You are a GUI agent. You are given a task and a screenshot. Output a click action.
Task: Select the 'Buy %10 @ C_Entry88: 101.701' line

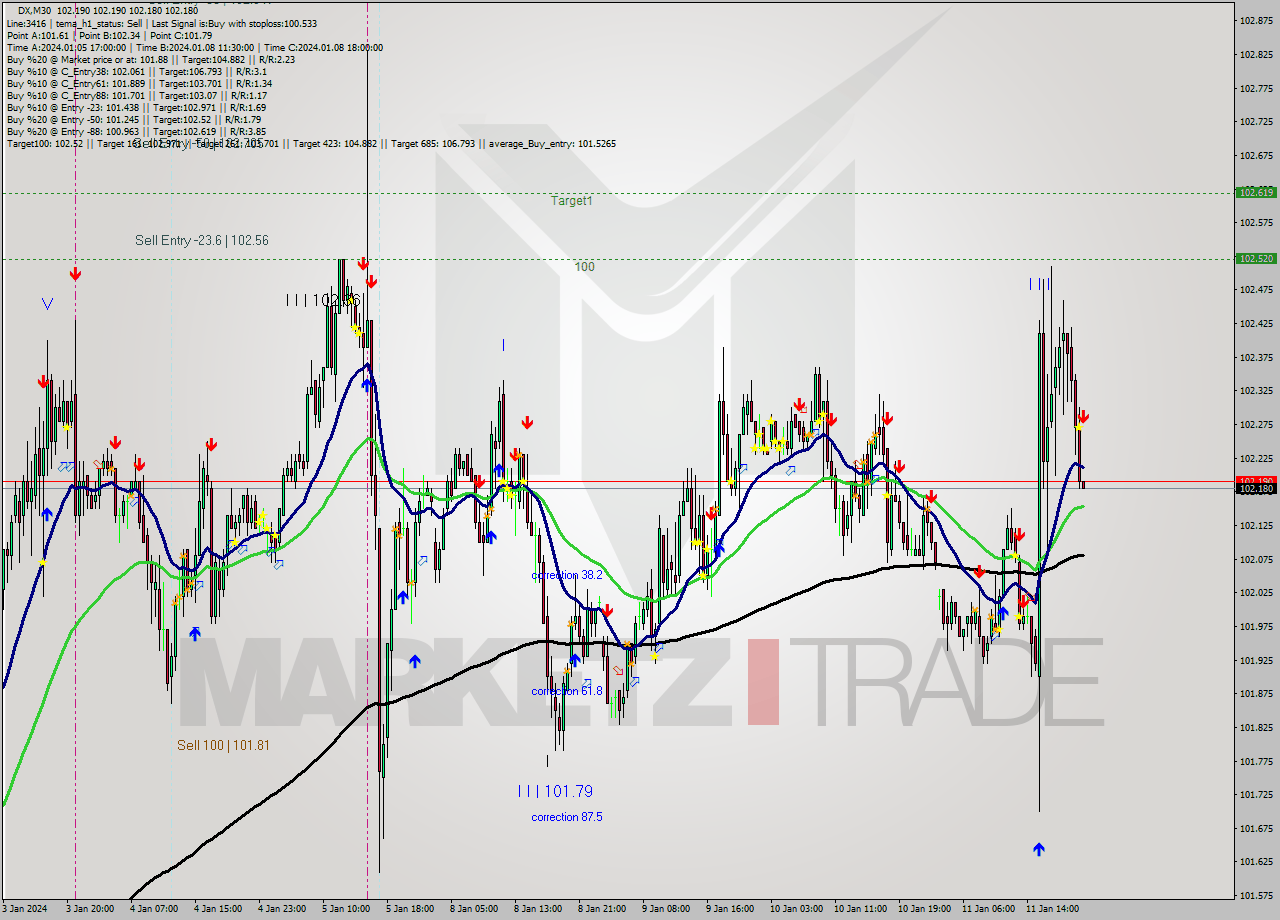pyautogui.click(x=135, y=95)
